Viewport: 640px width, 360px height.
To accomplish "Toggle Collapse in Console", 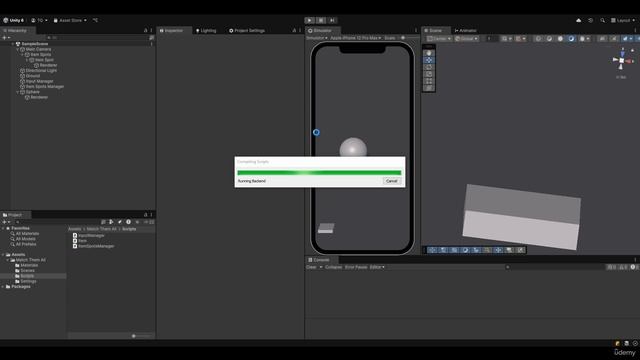I will pos(333,267).
